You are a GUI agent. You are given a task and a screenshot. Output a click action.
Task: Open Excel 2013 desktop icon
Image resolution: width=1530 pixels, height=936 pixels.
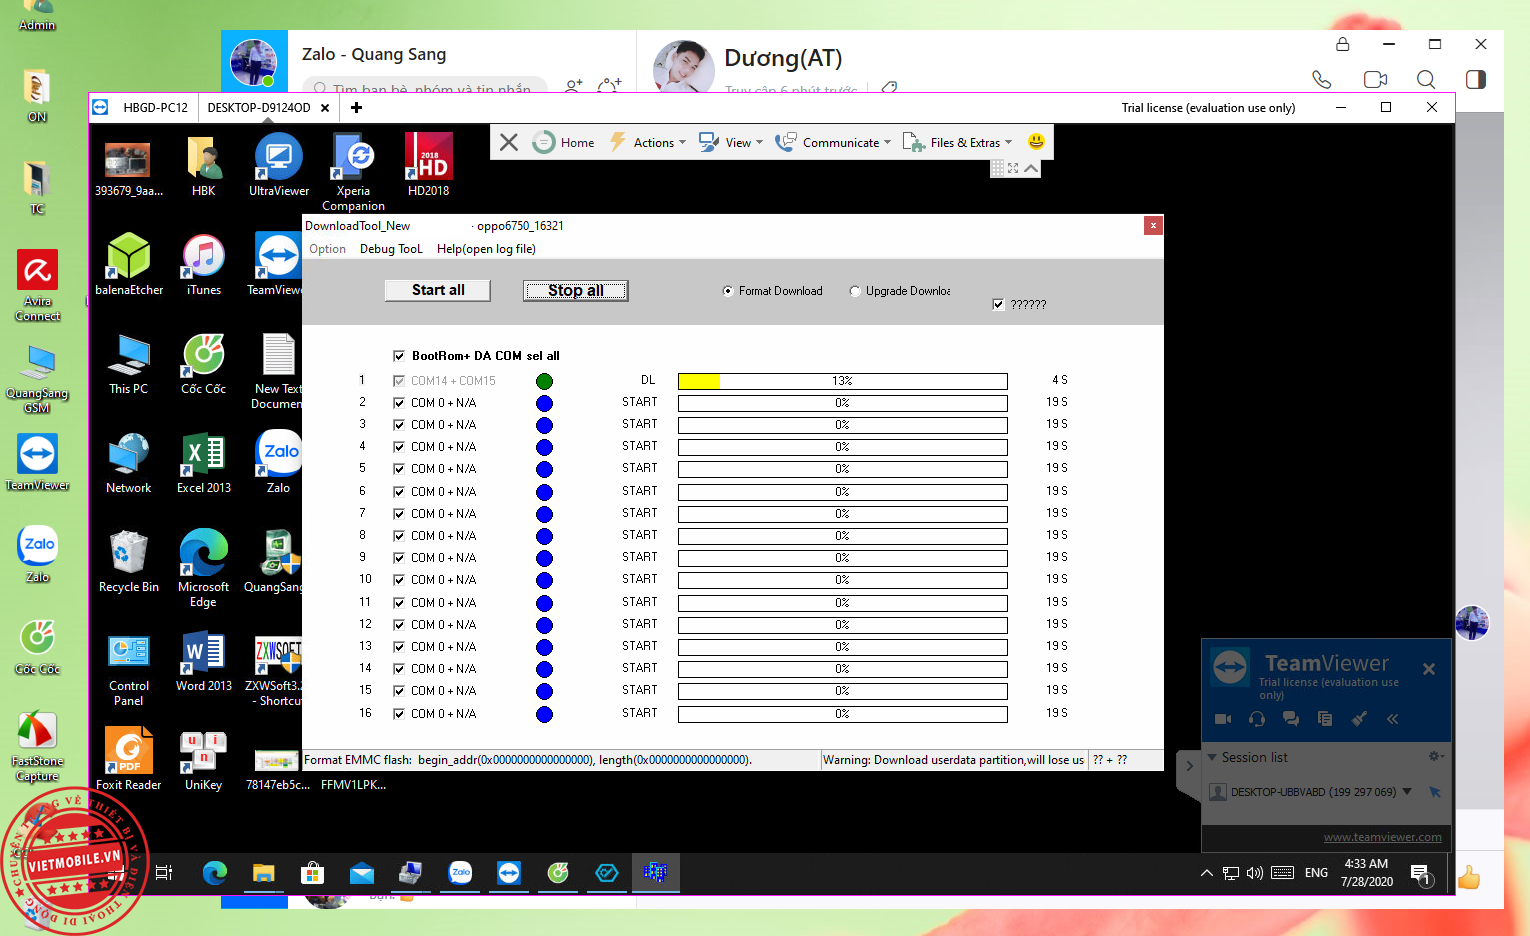[x=204, y=463]
